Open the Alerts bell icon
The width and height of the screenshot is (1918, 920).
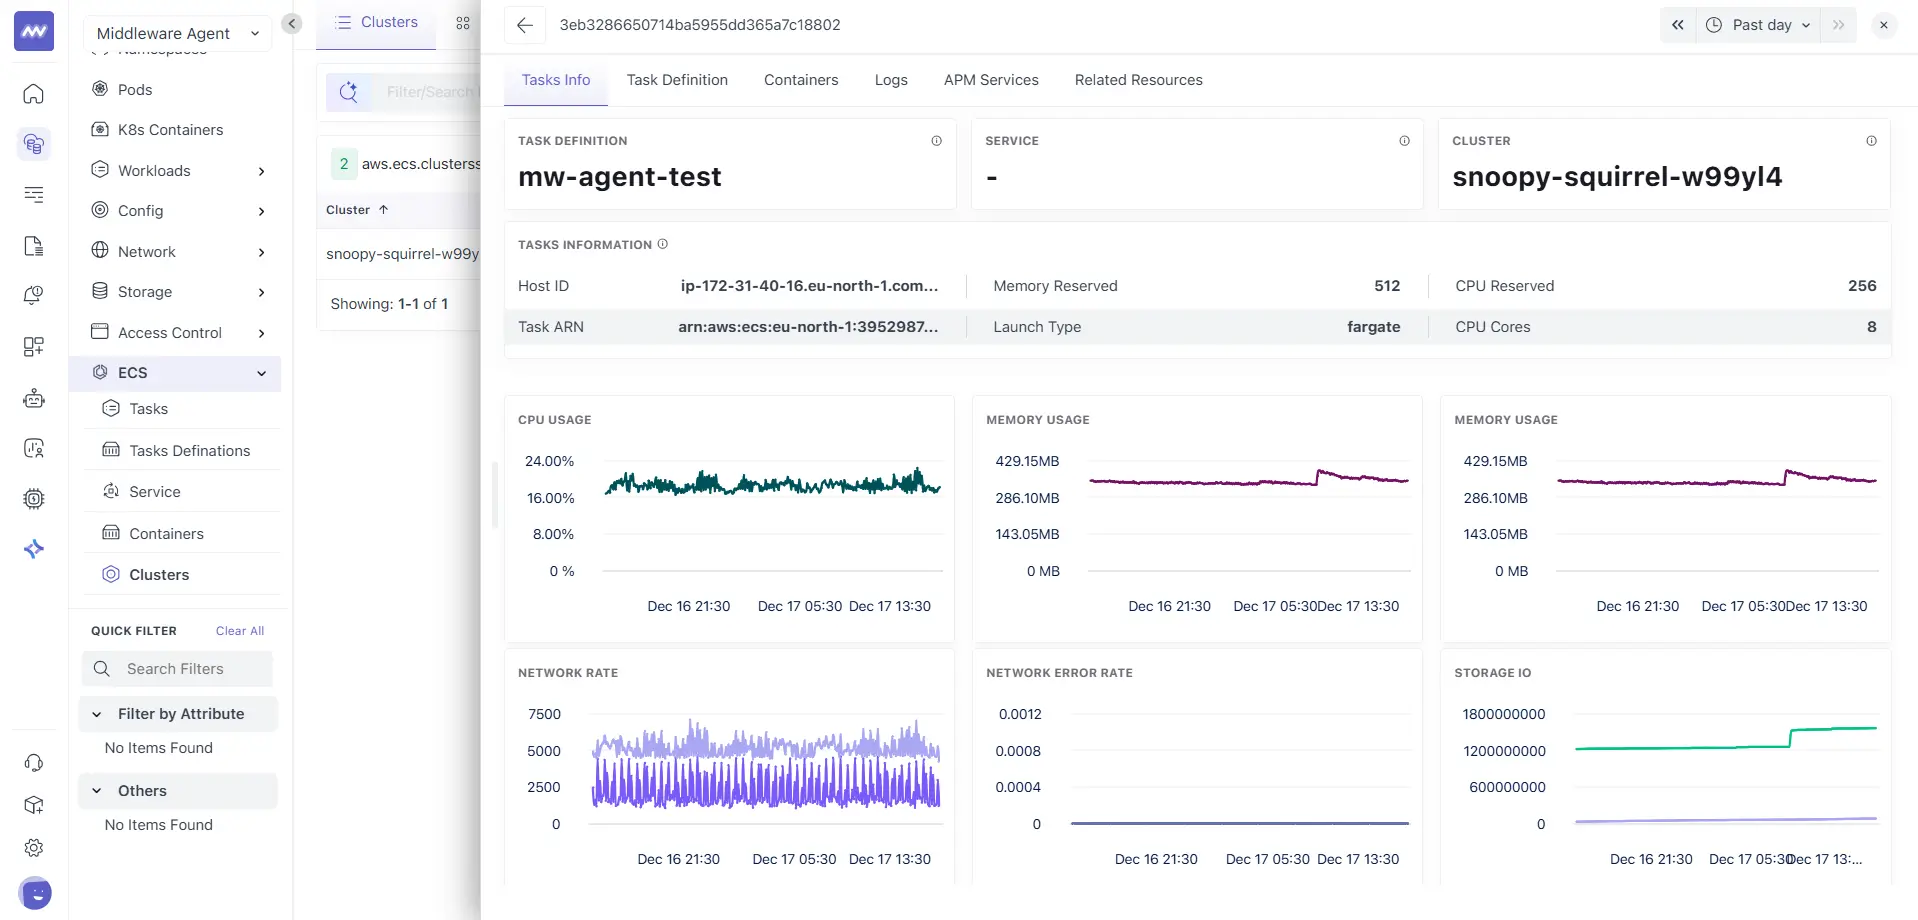click(33, 295)
